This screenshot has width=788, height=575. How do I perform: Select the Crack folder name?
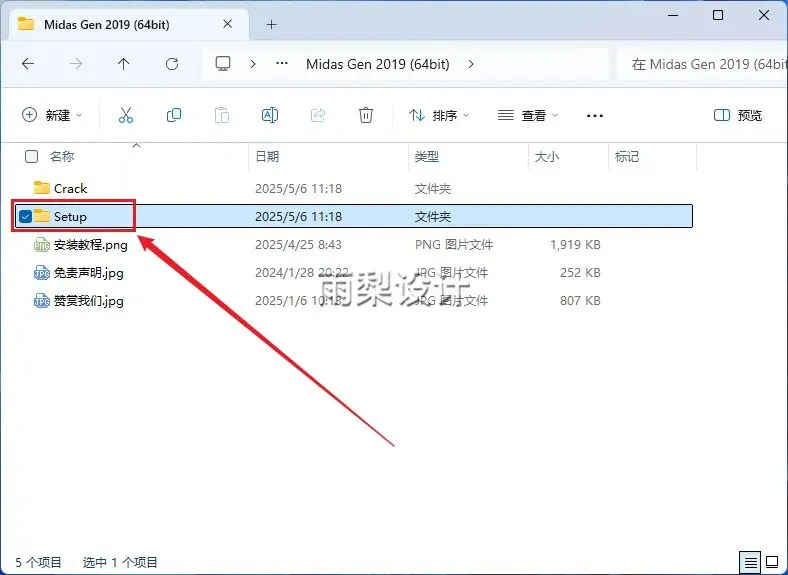pos(70,188)
